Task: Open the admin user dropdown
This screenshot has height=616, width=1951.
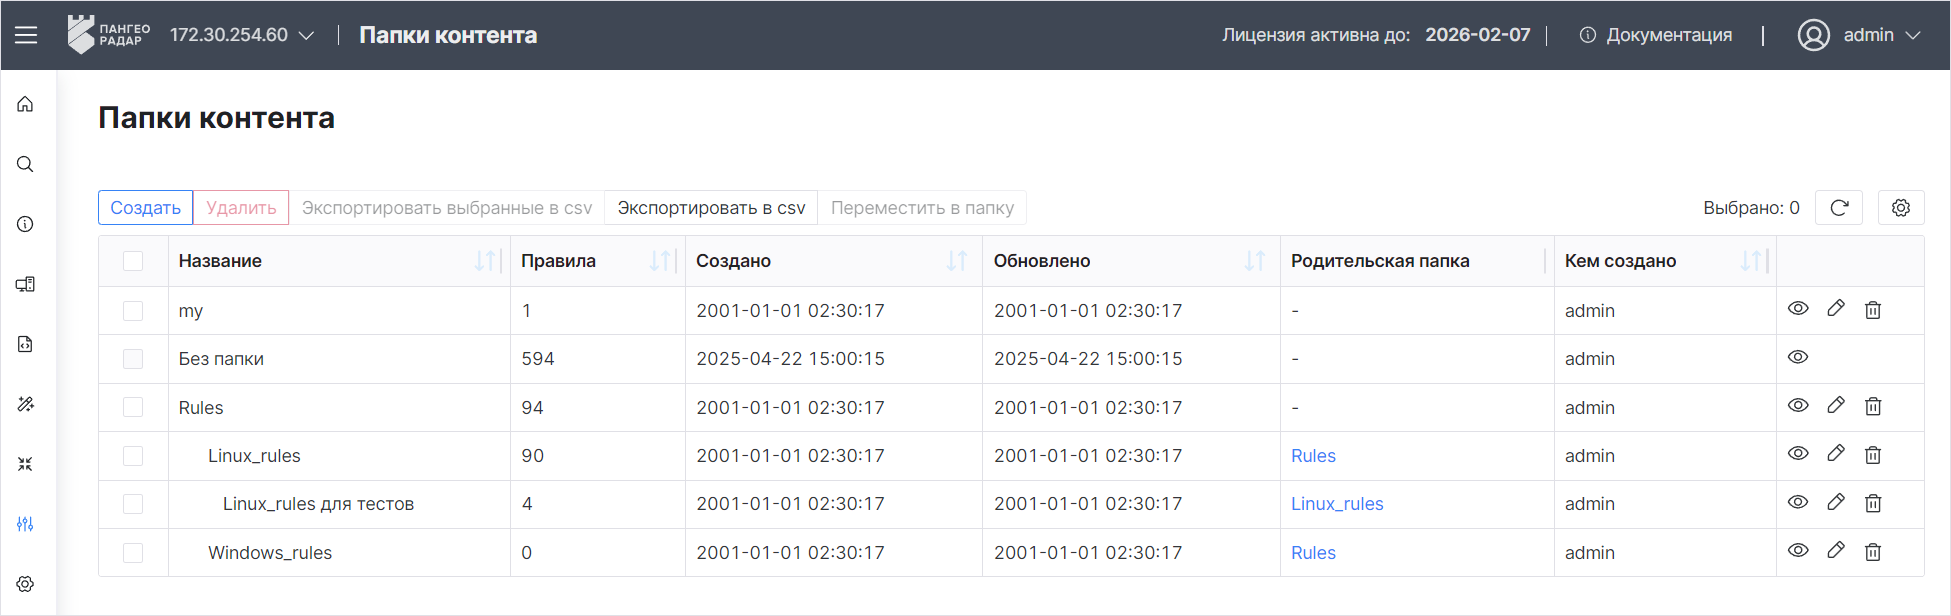Action: [1859, 35]
